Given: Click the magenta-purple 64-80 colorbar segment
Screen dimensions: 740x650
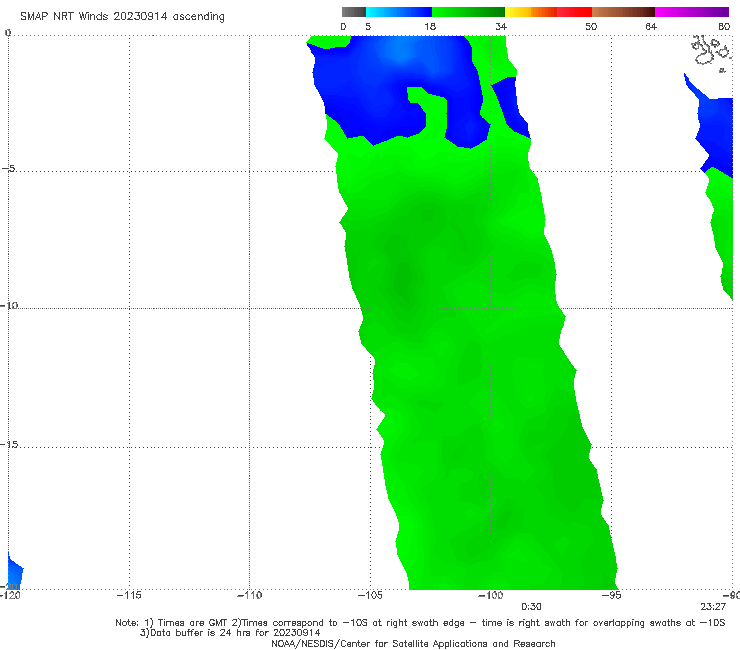Looking at the screenshot, I should [692, 12].
